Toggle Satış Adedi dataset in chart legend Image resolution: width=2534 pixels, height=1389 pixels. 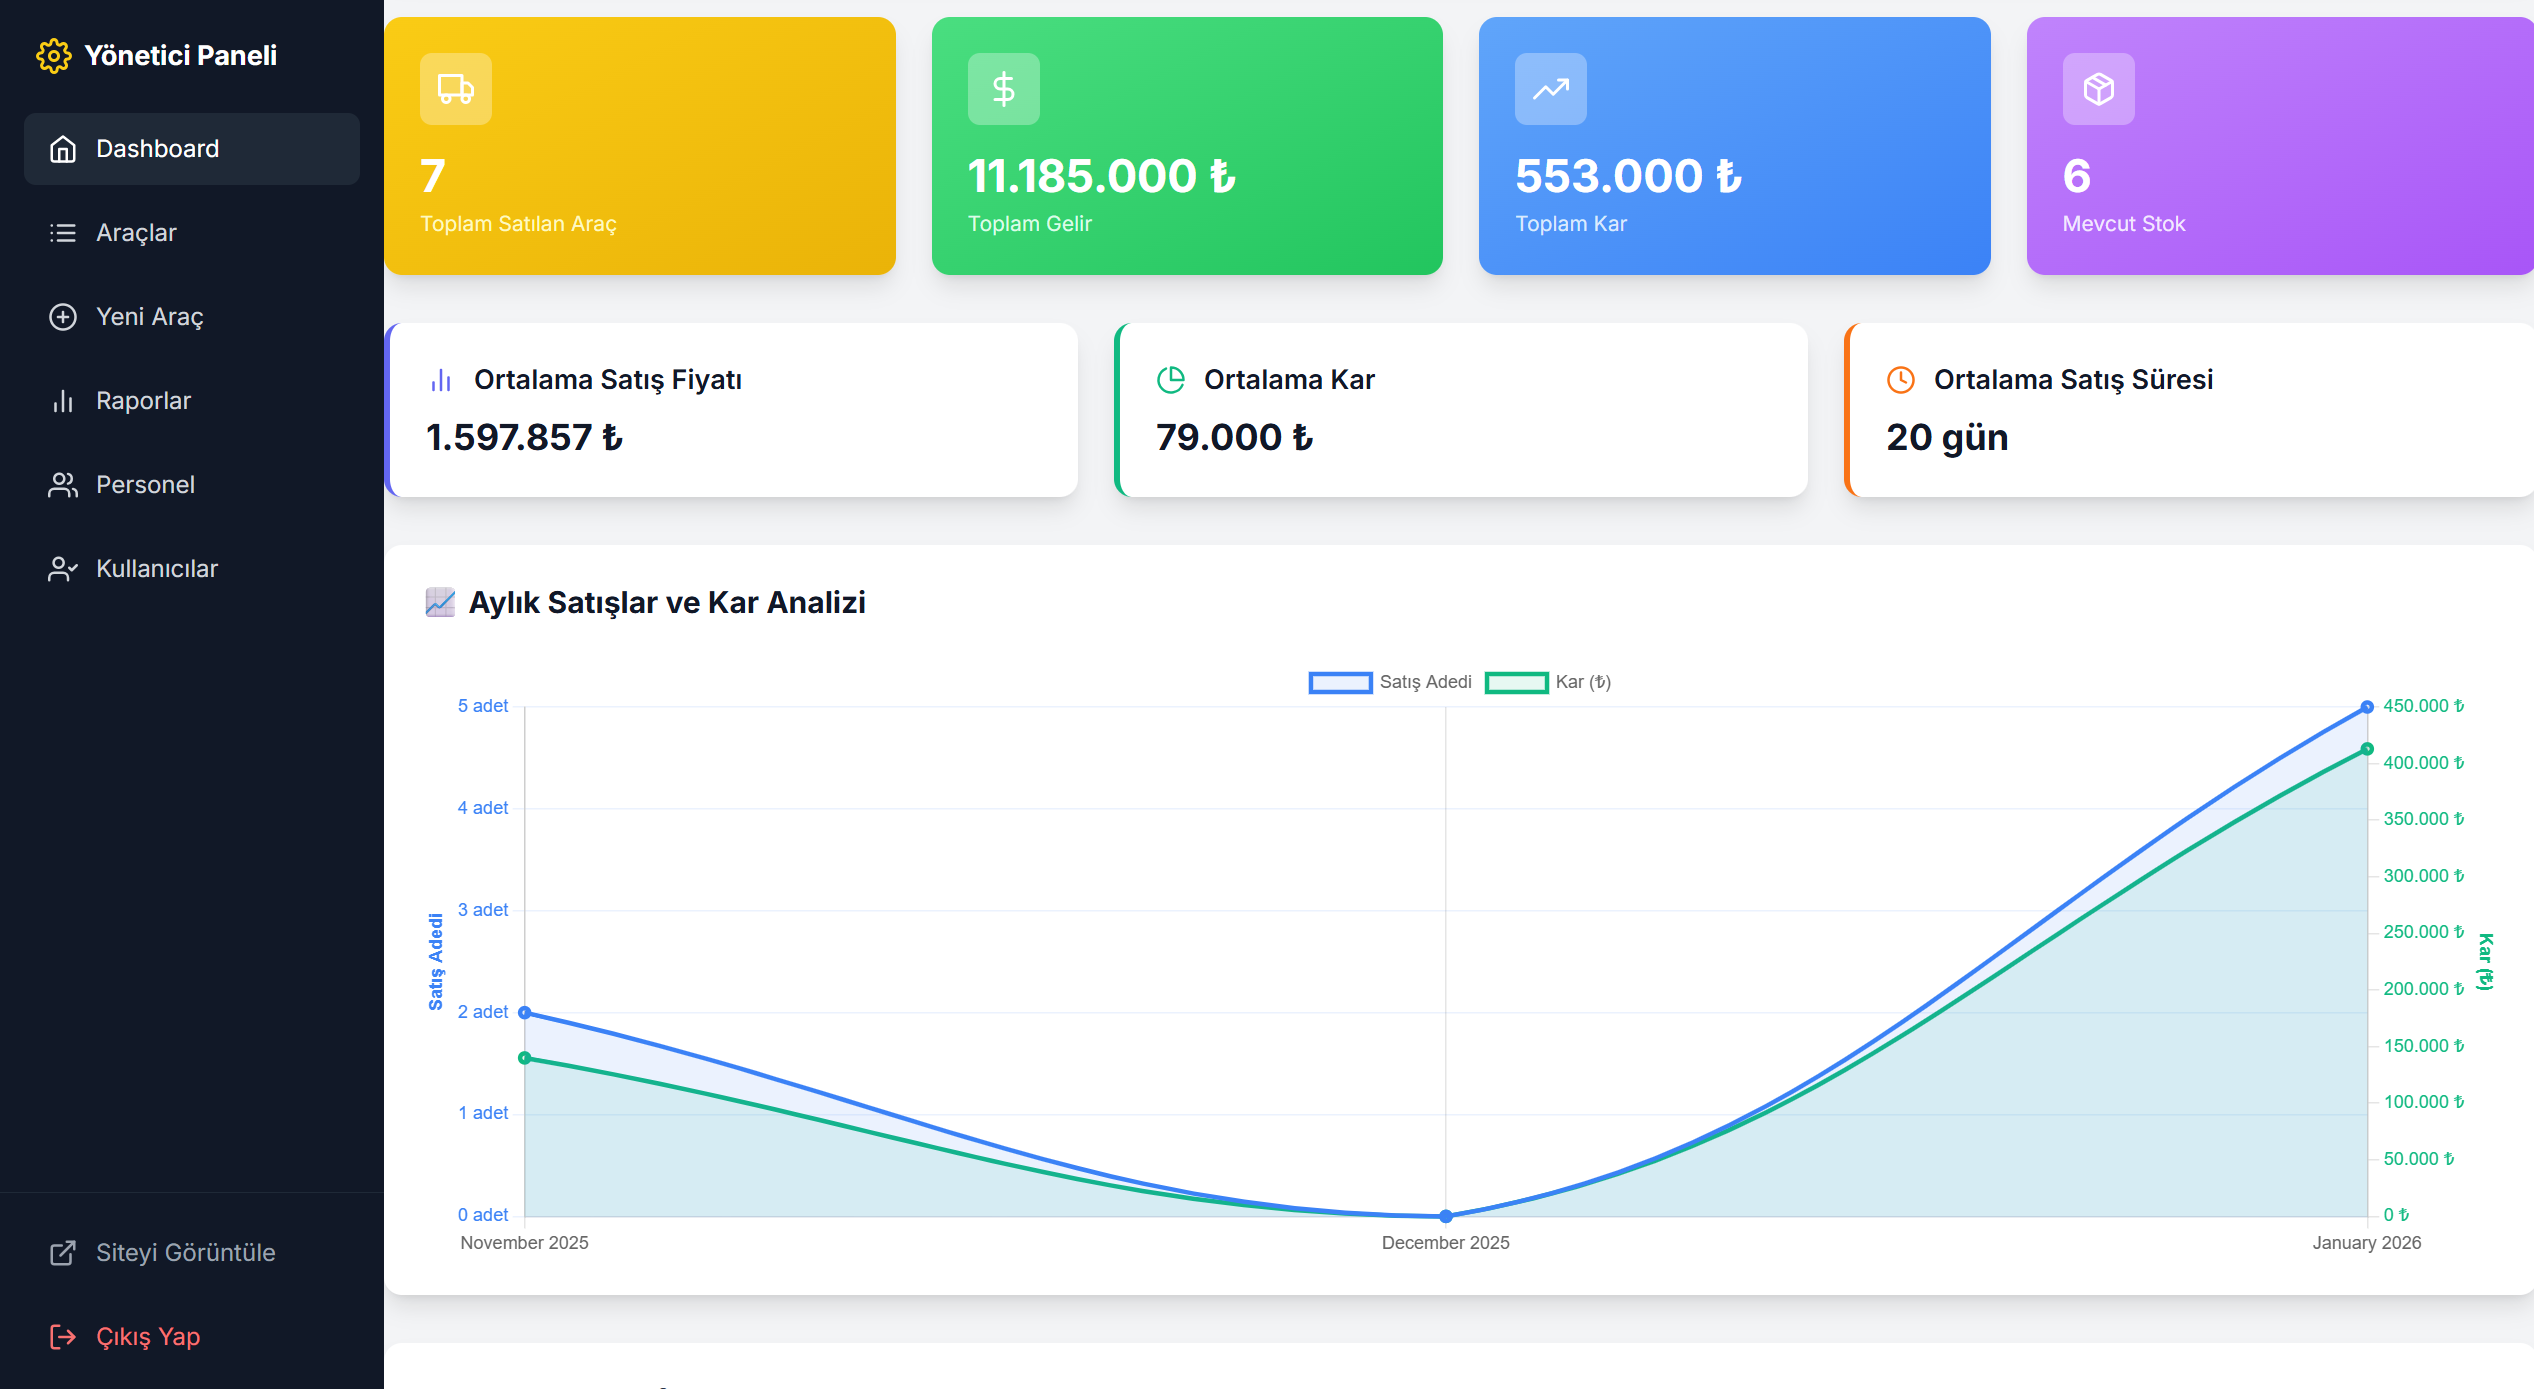[1390, 682]
